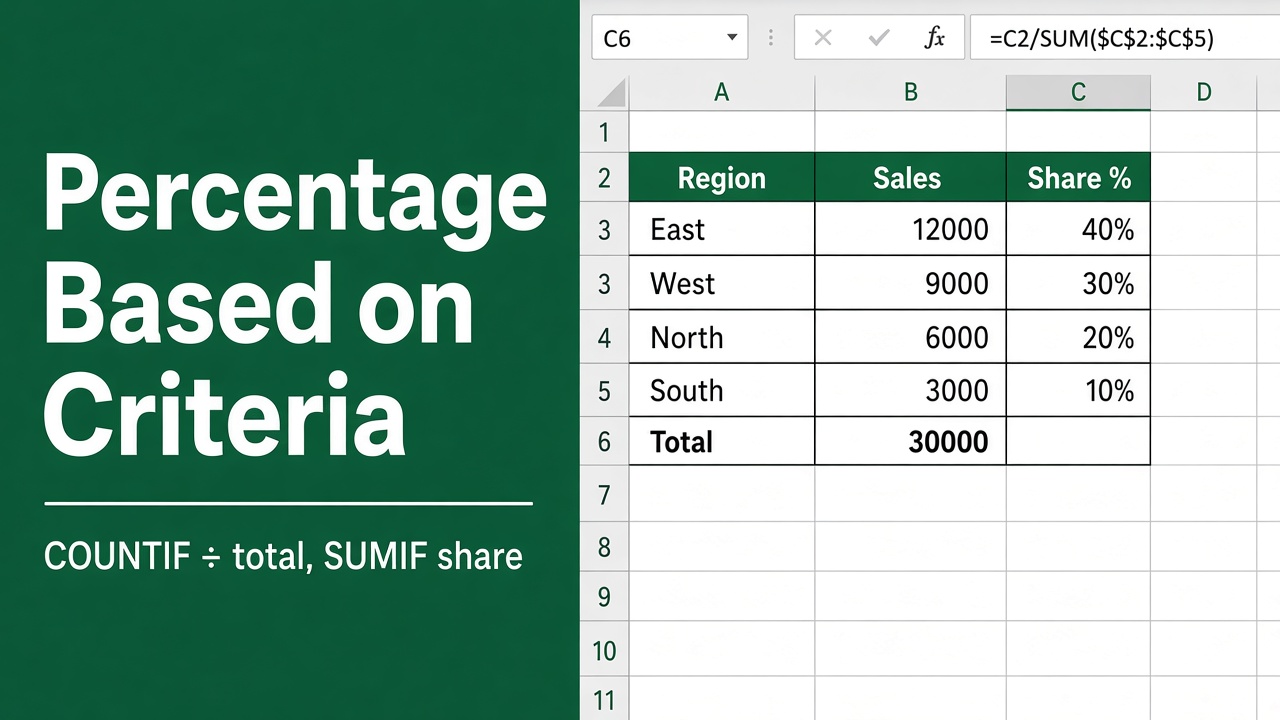Select the empty Share % cell in Total row
Screen dimensions: 1280x720
pyautogui.click(x=1078, y=441)
